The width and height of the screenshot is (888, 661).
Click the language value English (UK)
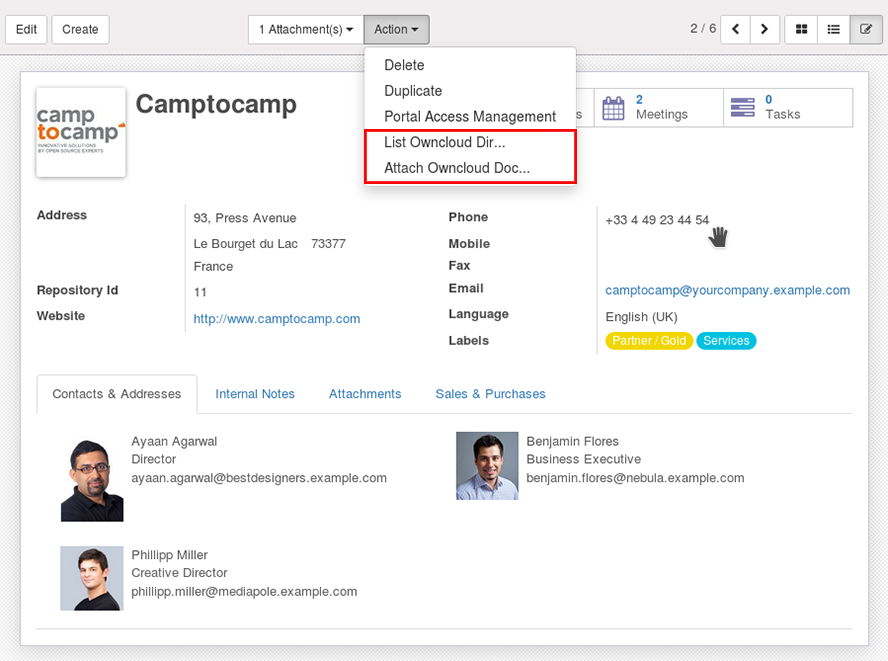pos(641,317)
